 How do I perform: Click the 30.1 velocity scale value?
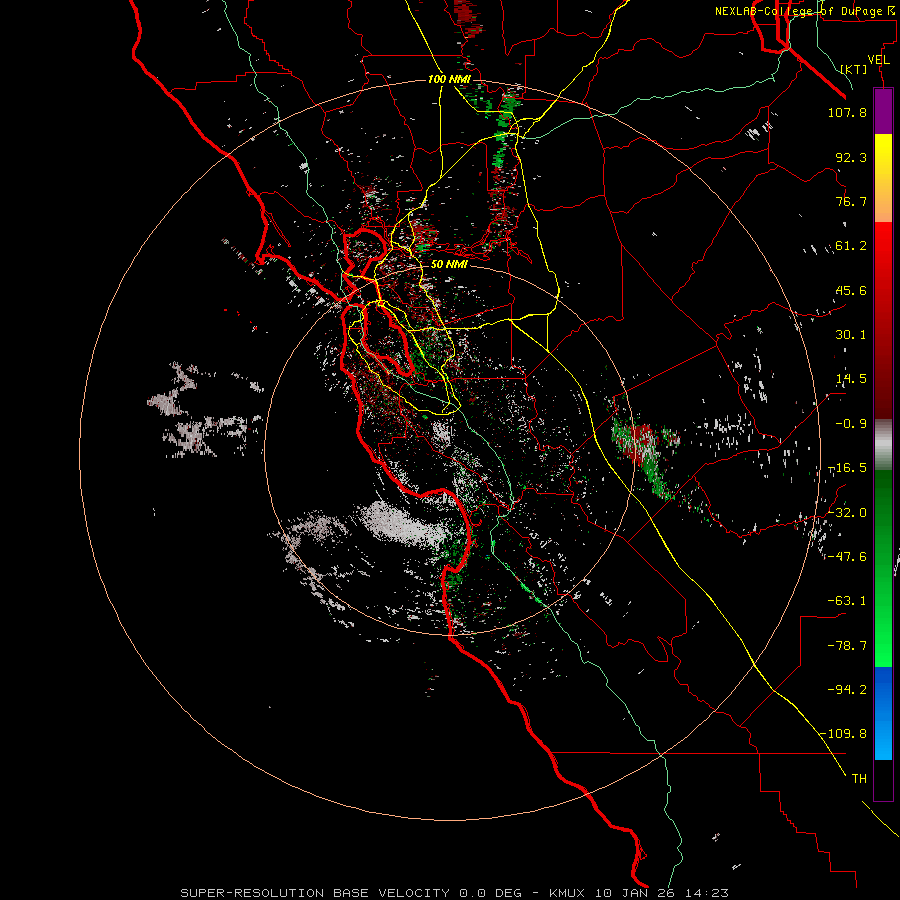[851, 335]
